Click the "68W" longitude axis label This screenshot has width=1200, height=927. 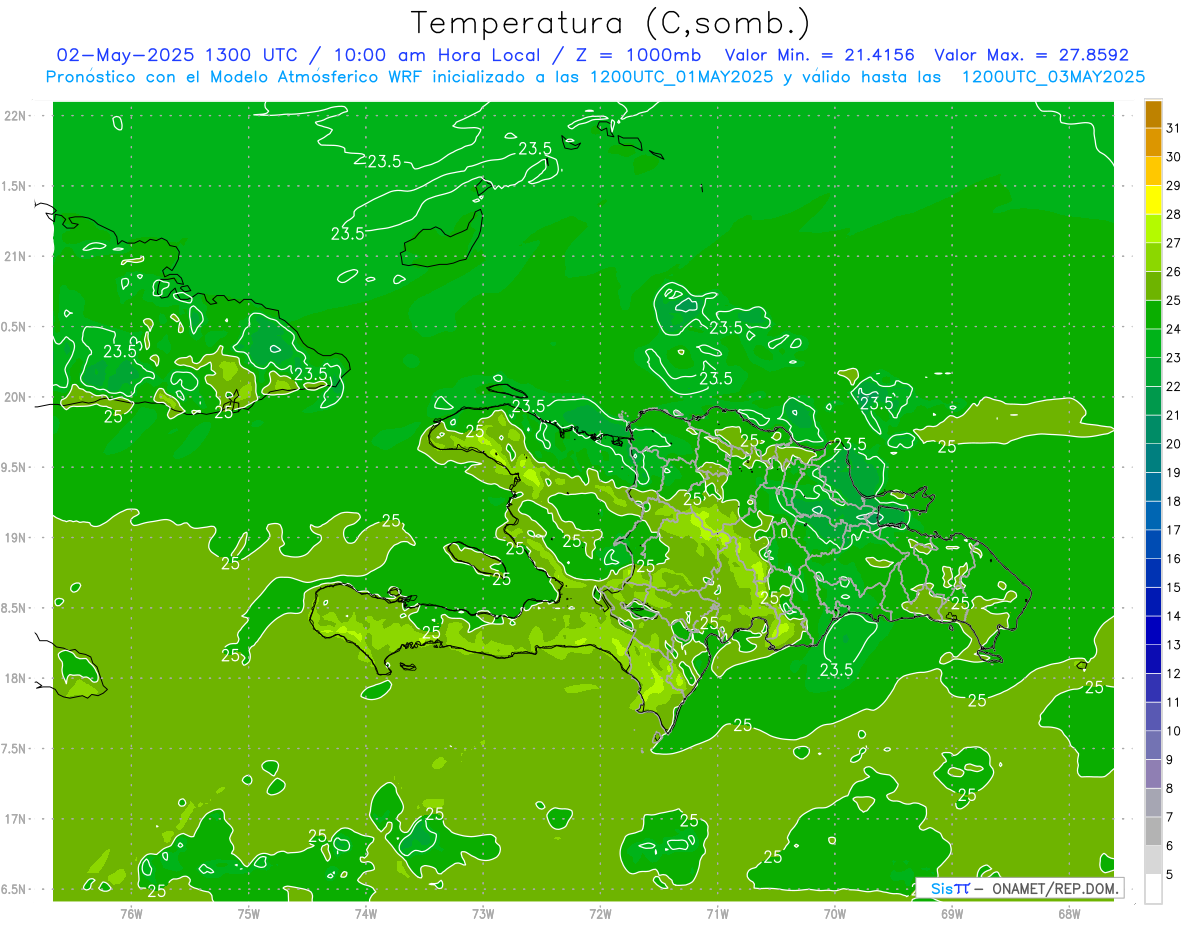pyautogui.click(x=1069, y=913)
